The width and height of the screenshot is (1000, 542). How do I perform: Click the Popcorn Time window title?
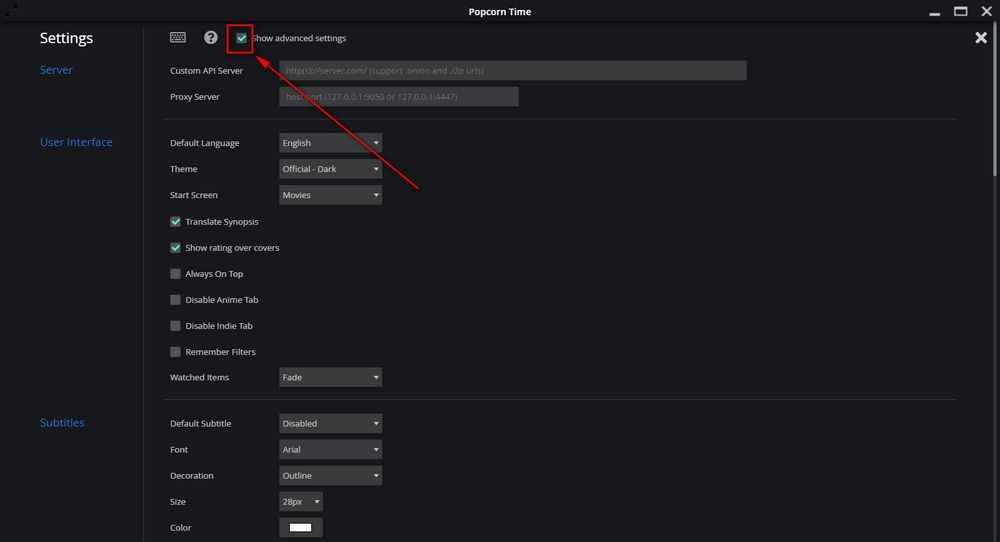tap(500, 11)
